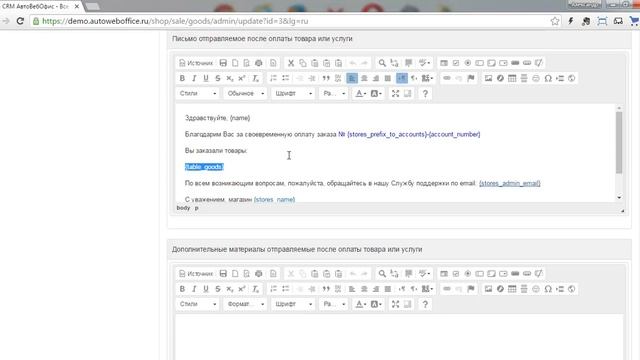Toggle numbered list in the letter editor

coord(273,78)
